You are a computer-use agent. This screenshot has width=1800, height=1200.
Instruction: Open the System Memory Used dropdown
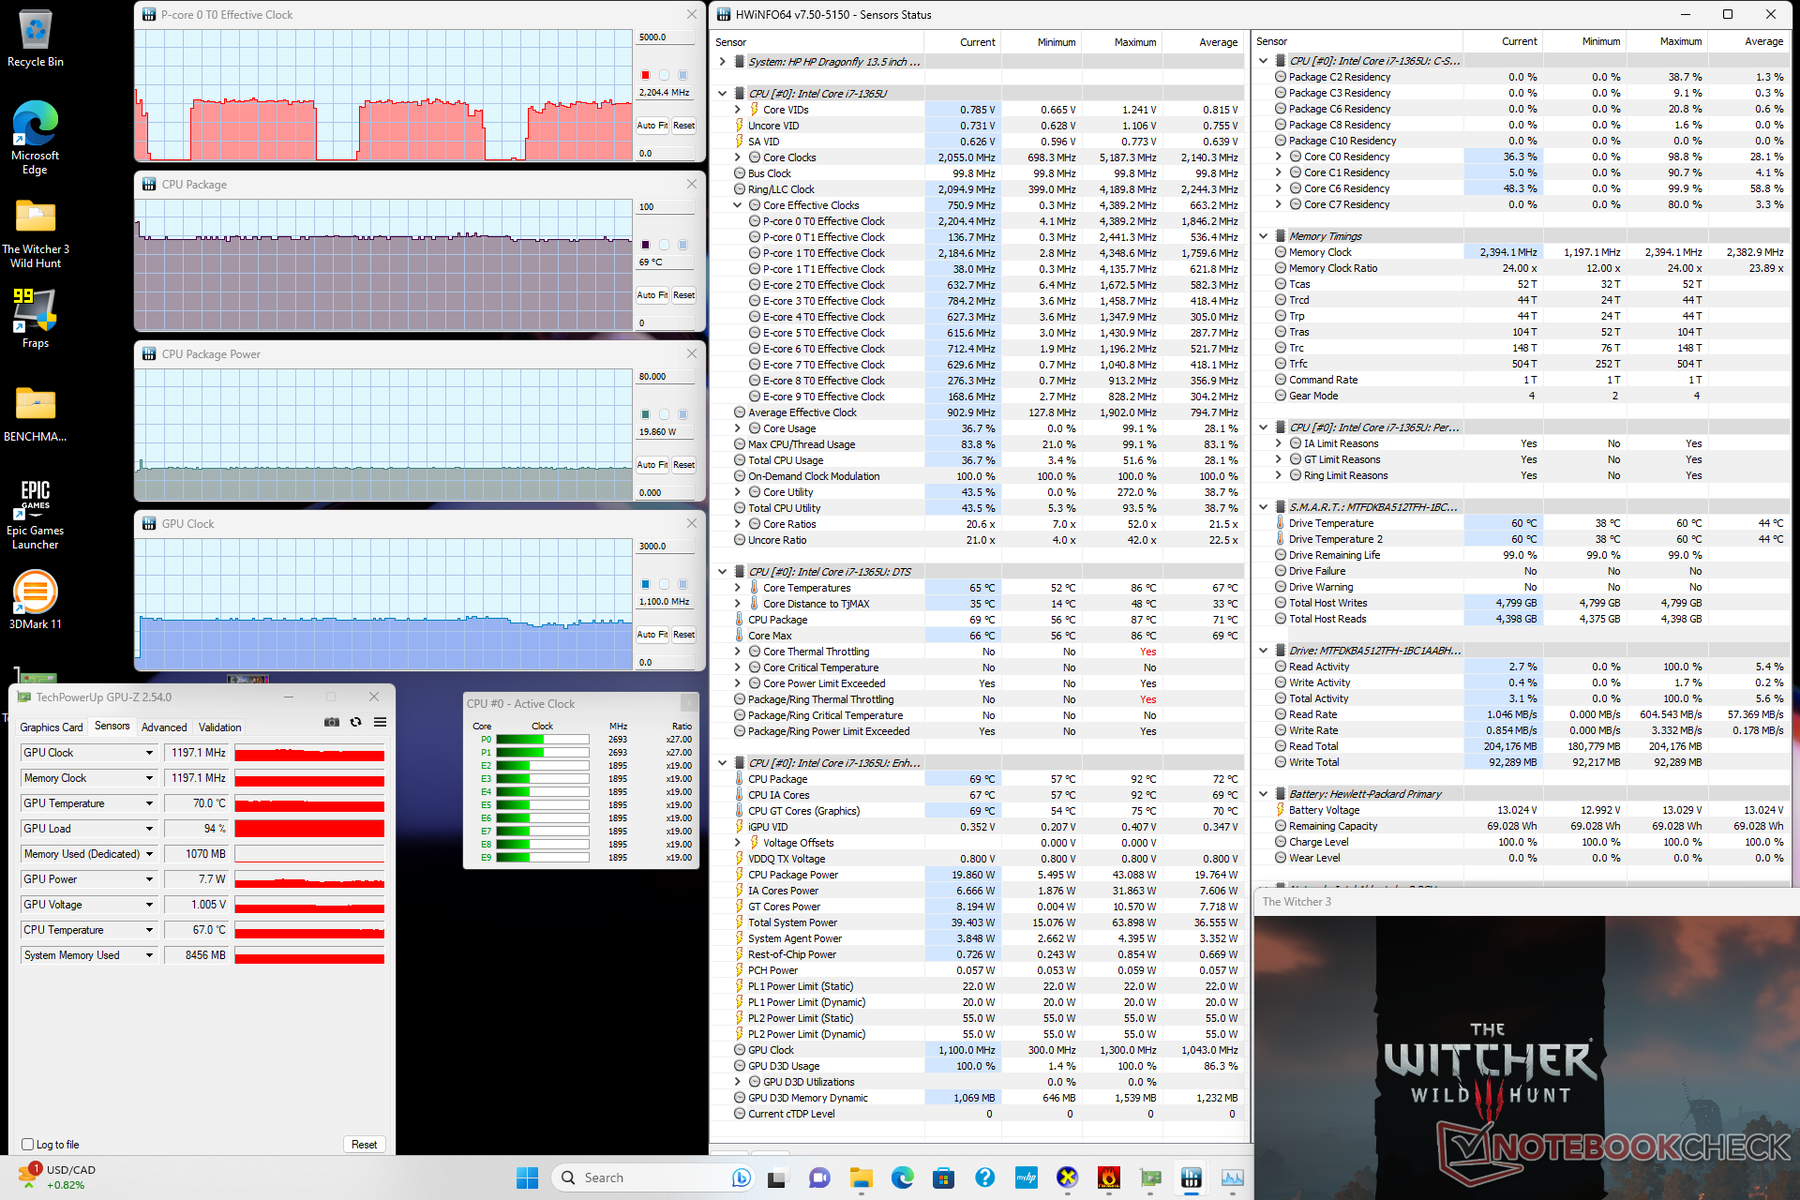(149, 955)
